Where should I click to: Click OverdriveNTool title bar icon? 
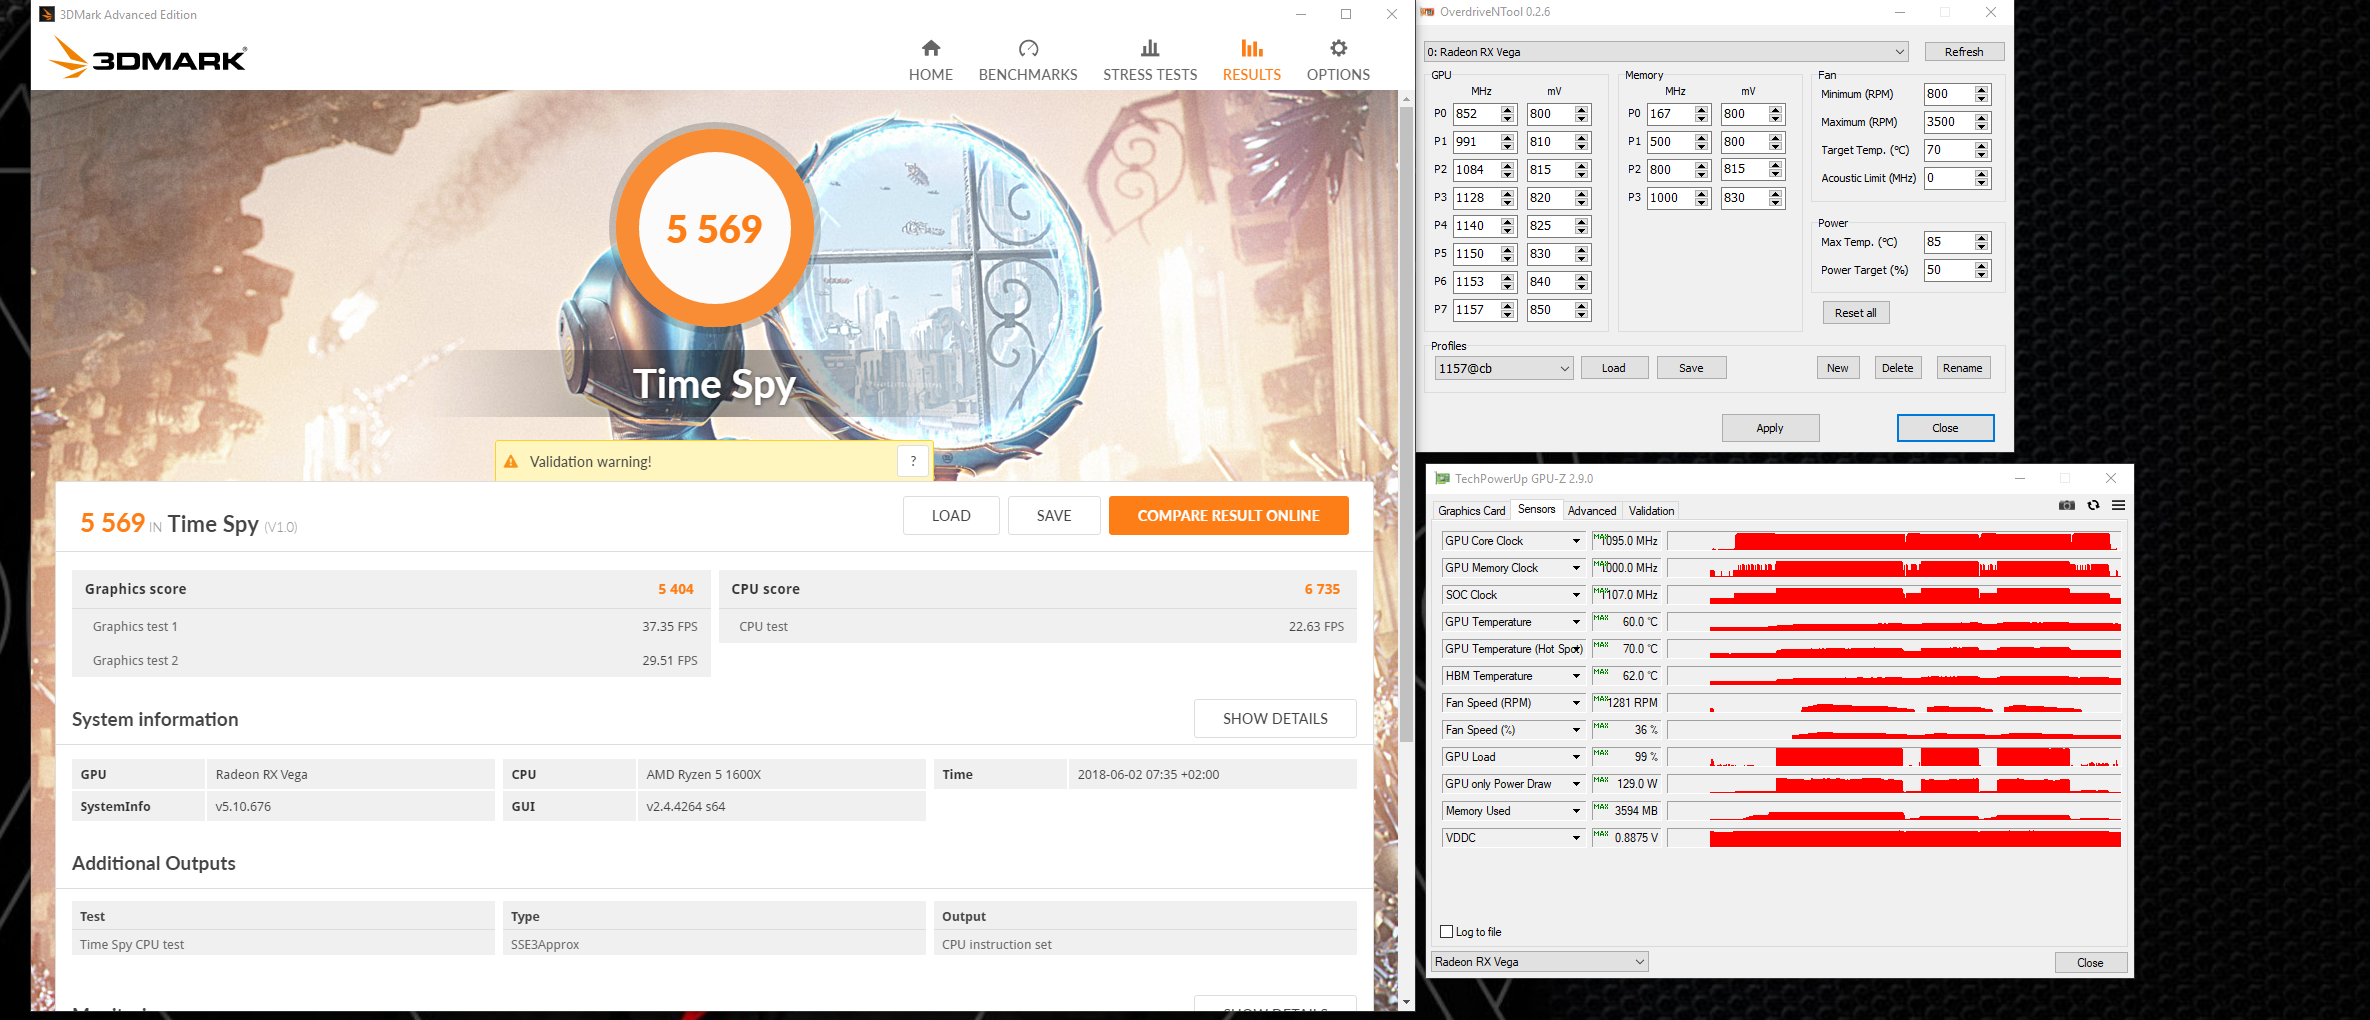point(1428,12)
